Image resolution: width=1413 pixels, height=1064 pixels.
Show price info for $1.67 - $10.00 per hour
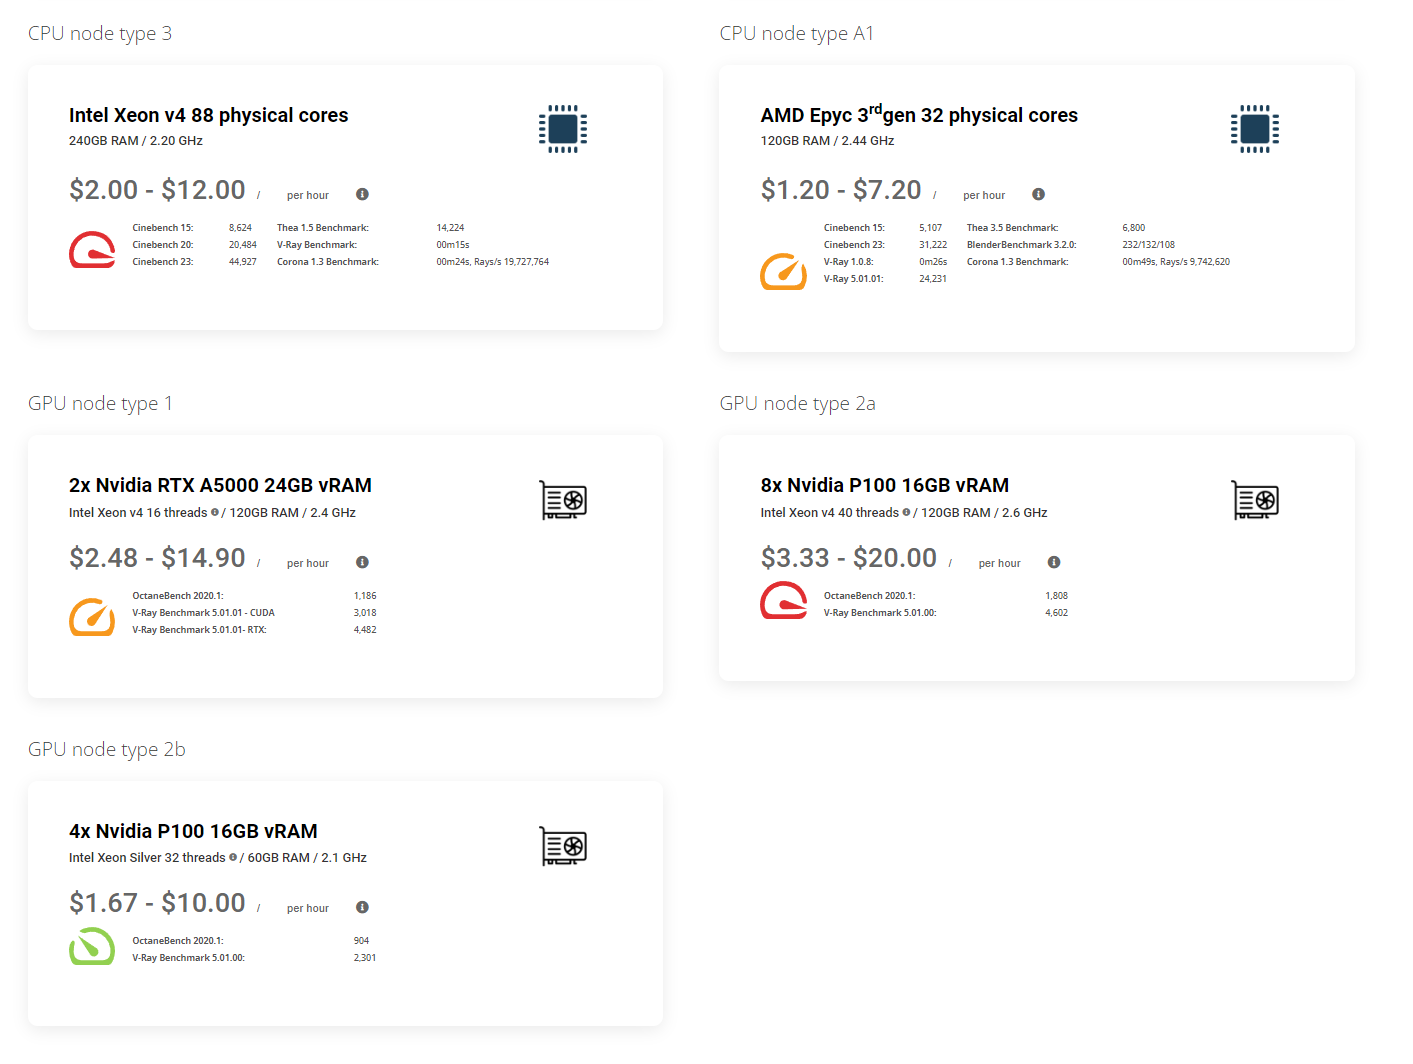tap(362, 907)
